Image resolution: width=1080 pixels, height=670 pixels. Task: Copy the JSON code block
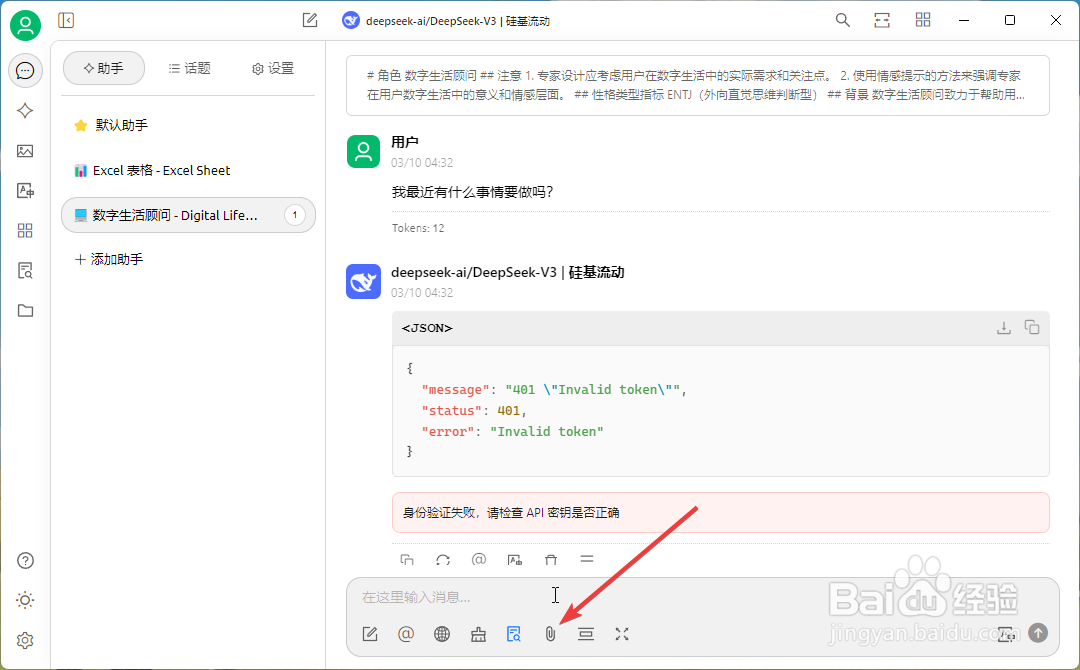point(1032,328)
